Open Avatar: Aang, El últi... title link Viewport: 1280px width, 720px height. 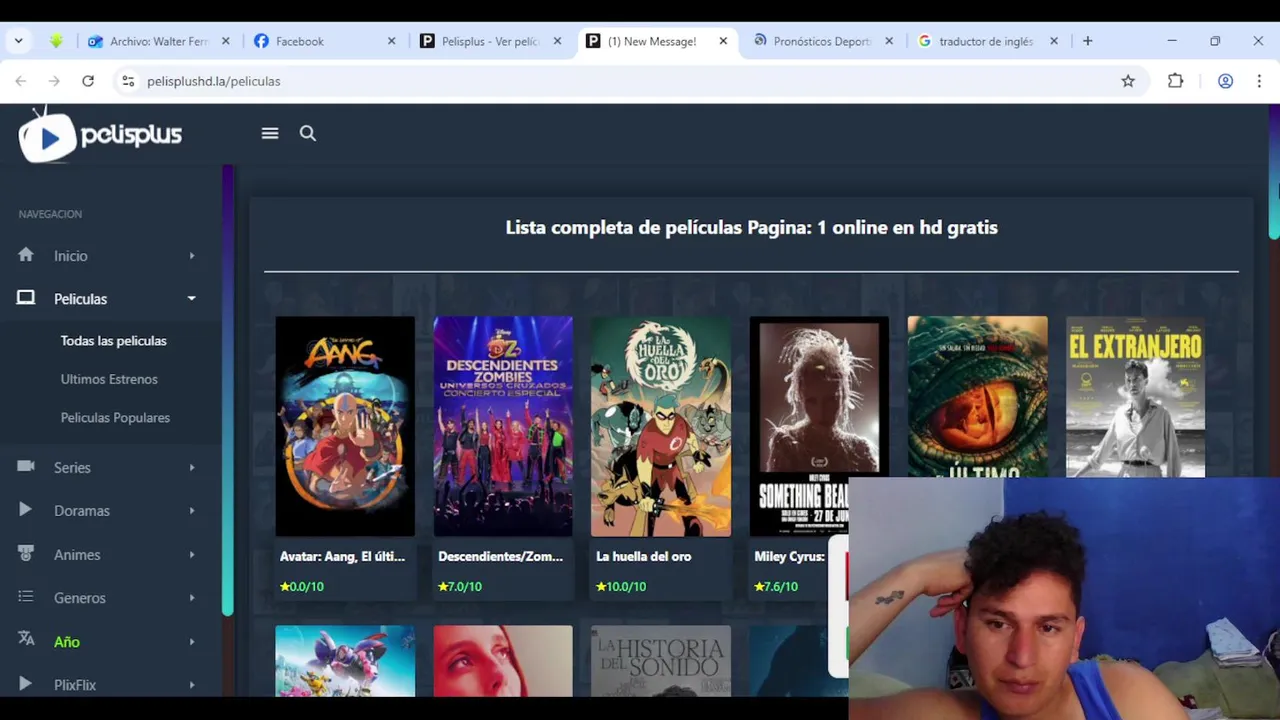[x=342, y=557]
